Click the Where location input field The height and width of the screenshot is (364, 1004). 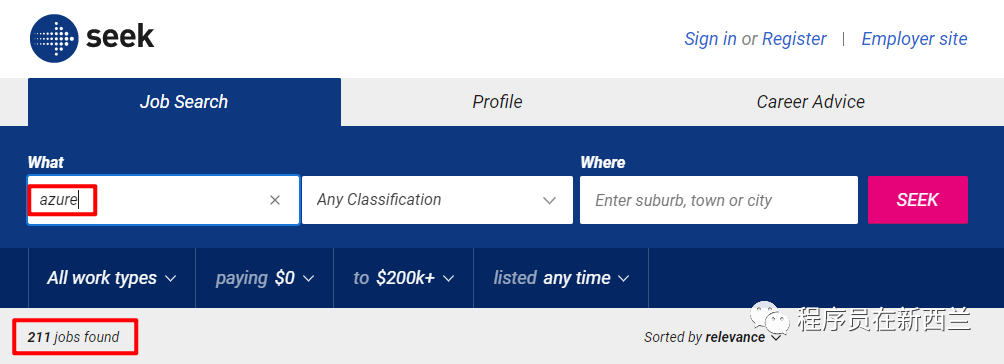tap(719, 200)
